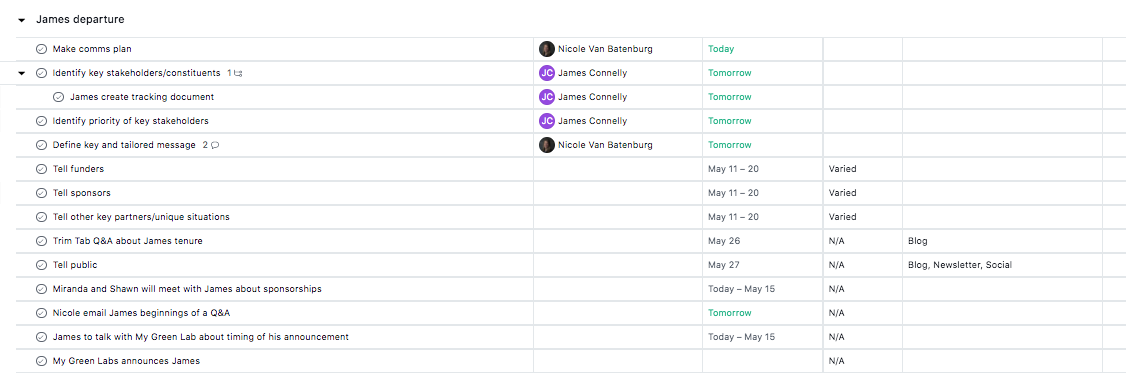This screenshot has width=1126, height=382.
Task: Collapse the James departure section
Action: 22,20
